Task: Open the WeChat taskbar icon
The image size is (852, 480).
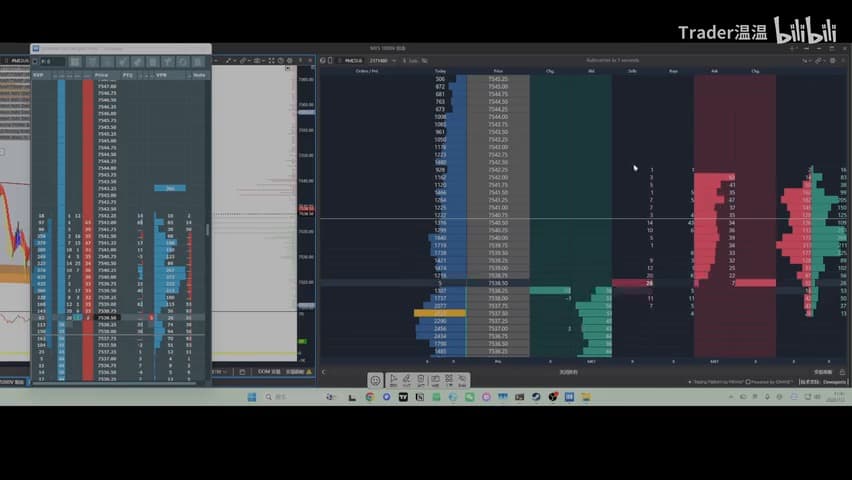Action: click(x=469, y=397)
